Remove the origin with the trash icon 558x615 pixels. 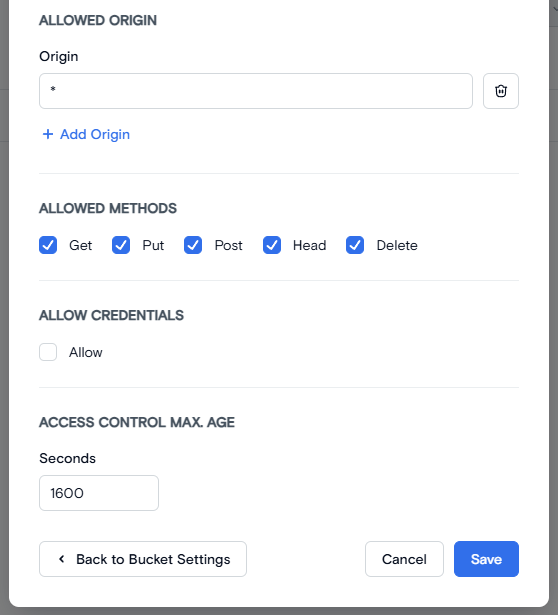click(501, 91)
